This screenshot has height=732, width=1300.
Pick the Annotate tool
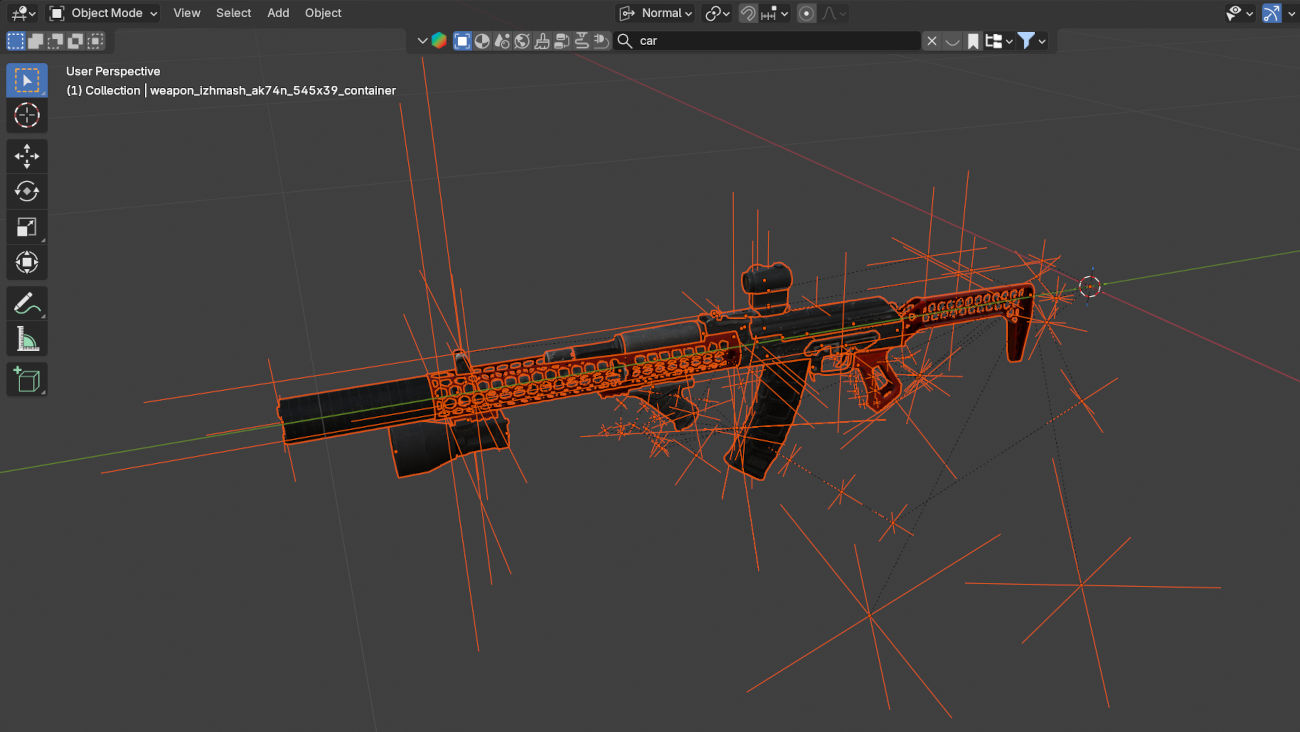(x=27, y=302)
